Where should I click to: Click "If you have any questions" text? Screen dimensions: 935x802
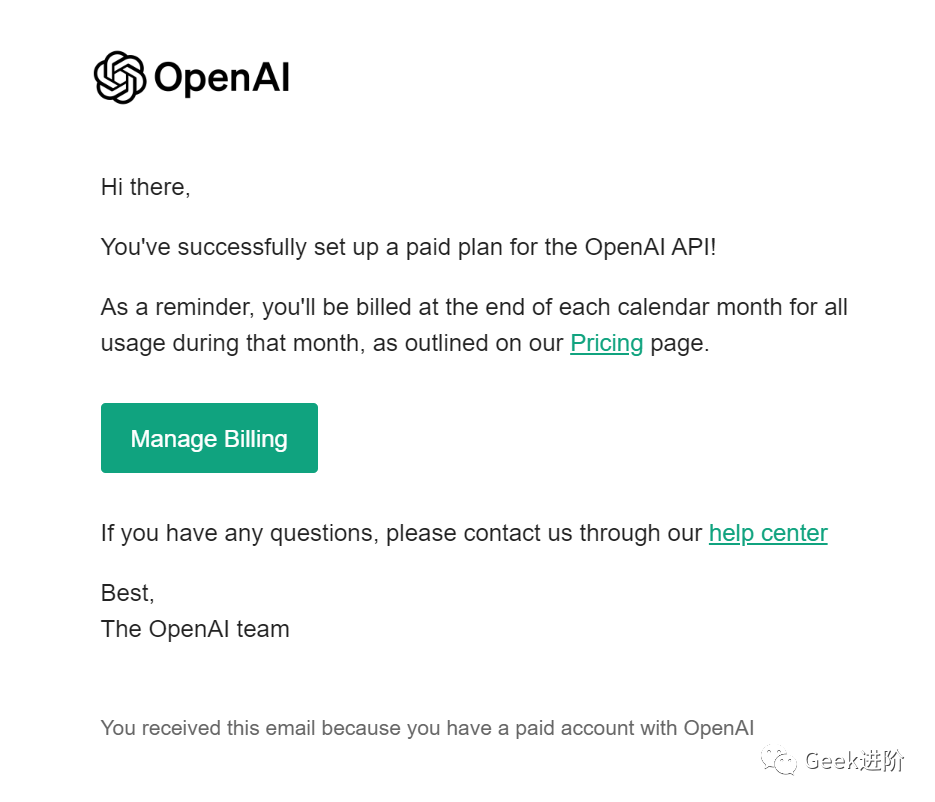240,533
